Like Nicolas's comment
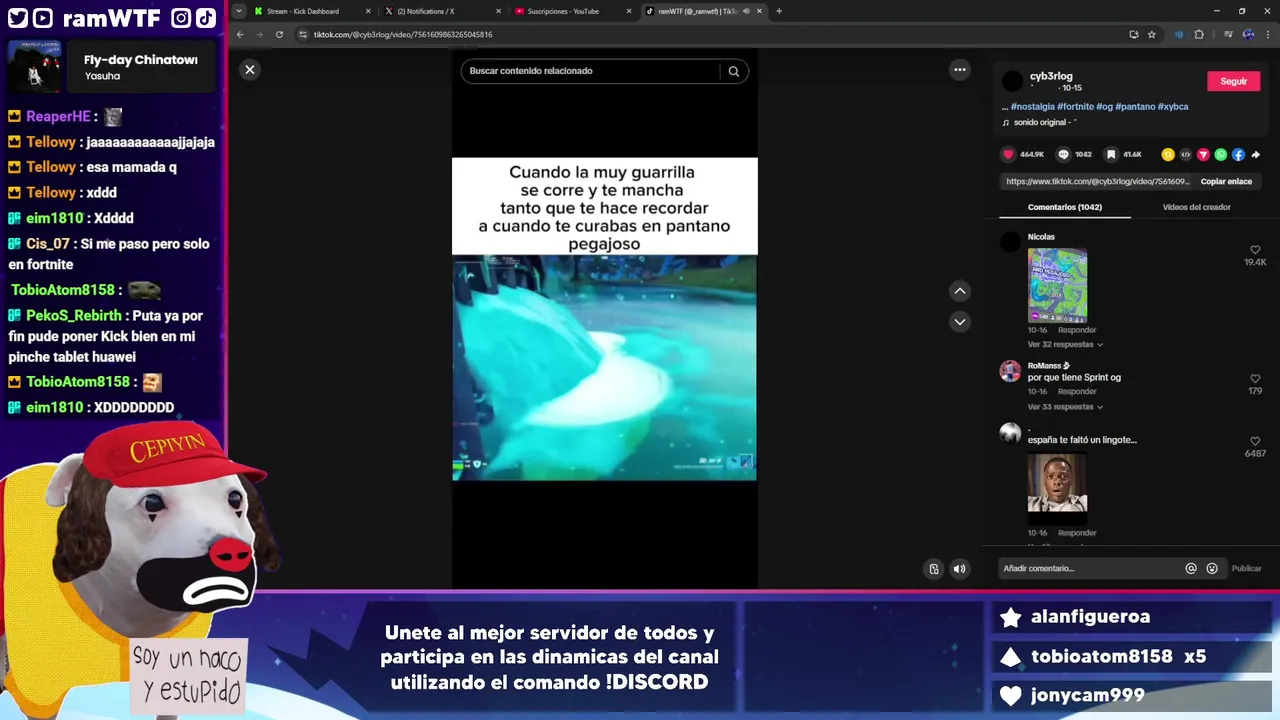 pos(1255,250)
